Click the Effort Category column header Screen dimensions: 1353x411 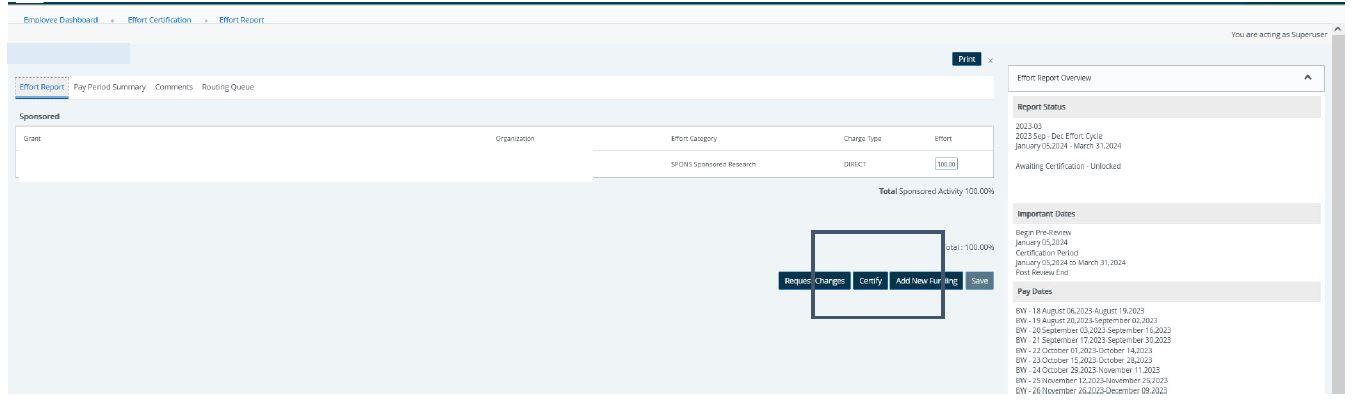(x=694, y=138)
